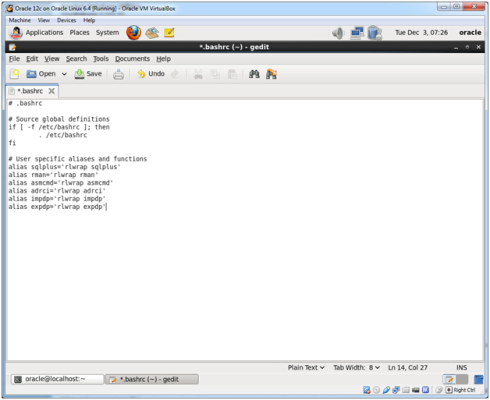The height and width of the screenshot is (400, 490).
Task: Click the New document icon in gedit toolbar
Action: pos(15,74)
